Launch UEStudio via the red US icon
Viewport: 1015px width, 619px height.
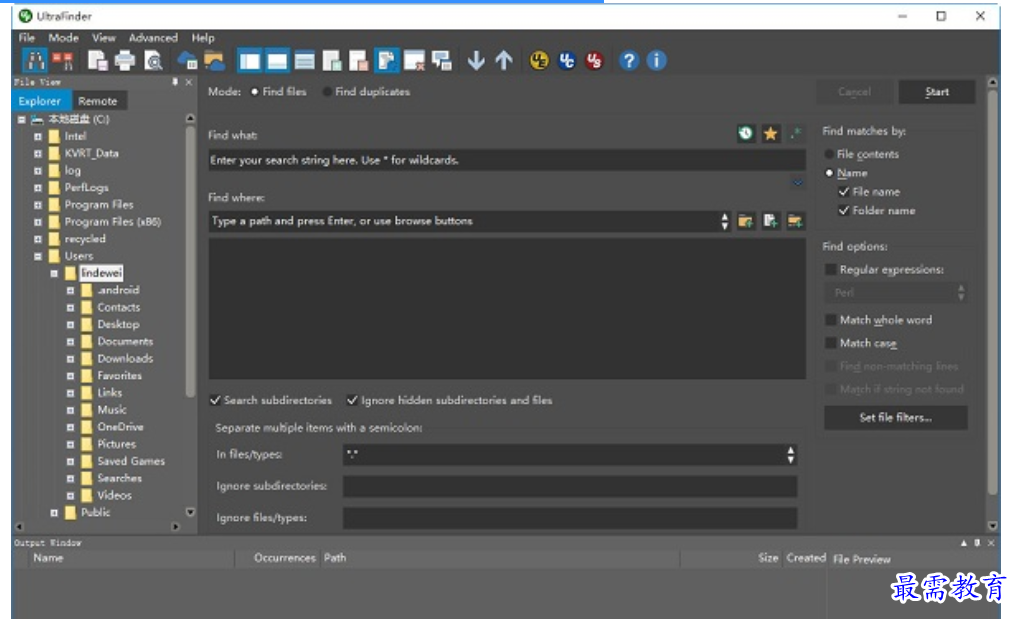click(x=594, y=61)
